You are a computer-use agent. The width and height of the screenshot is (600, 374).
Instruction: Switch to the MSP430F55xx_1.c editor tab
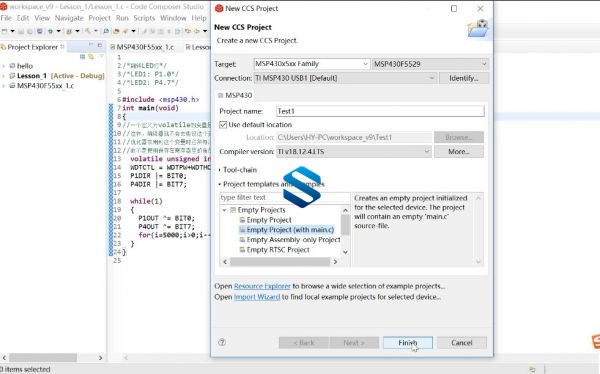pos(142,47)
